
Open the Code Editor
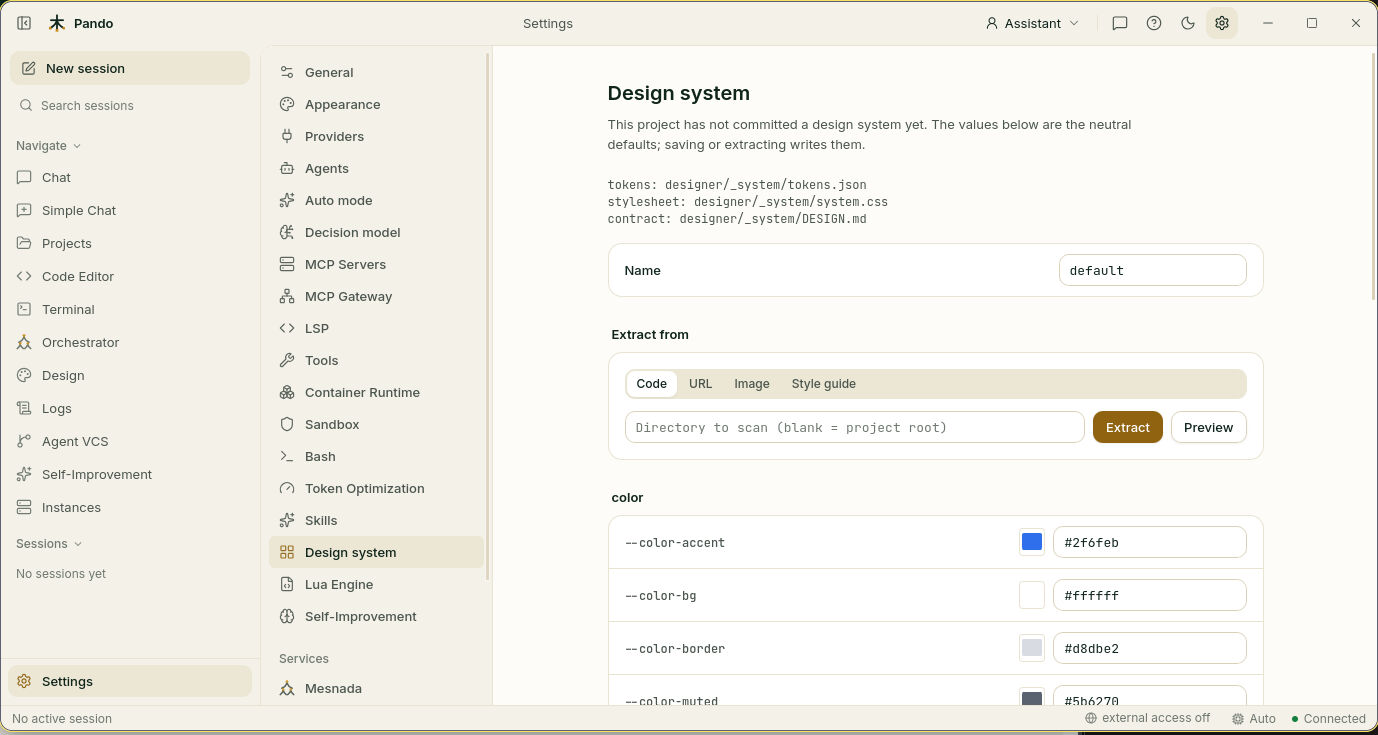coord(130,276)
